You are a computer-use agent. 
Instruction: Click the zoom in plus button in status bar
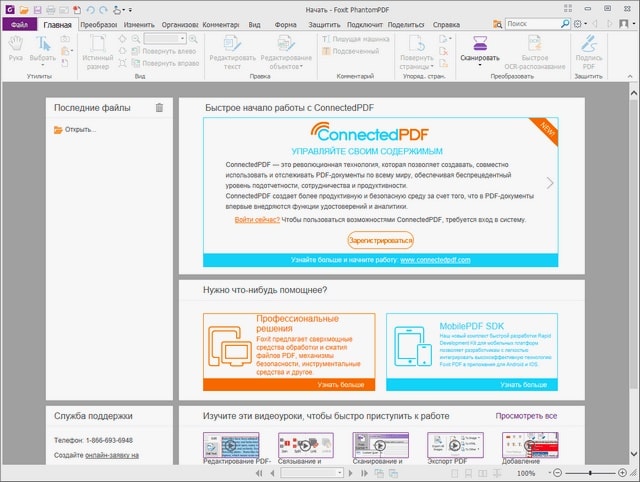coord(622,473)
